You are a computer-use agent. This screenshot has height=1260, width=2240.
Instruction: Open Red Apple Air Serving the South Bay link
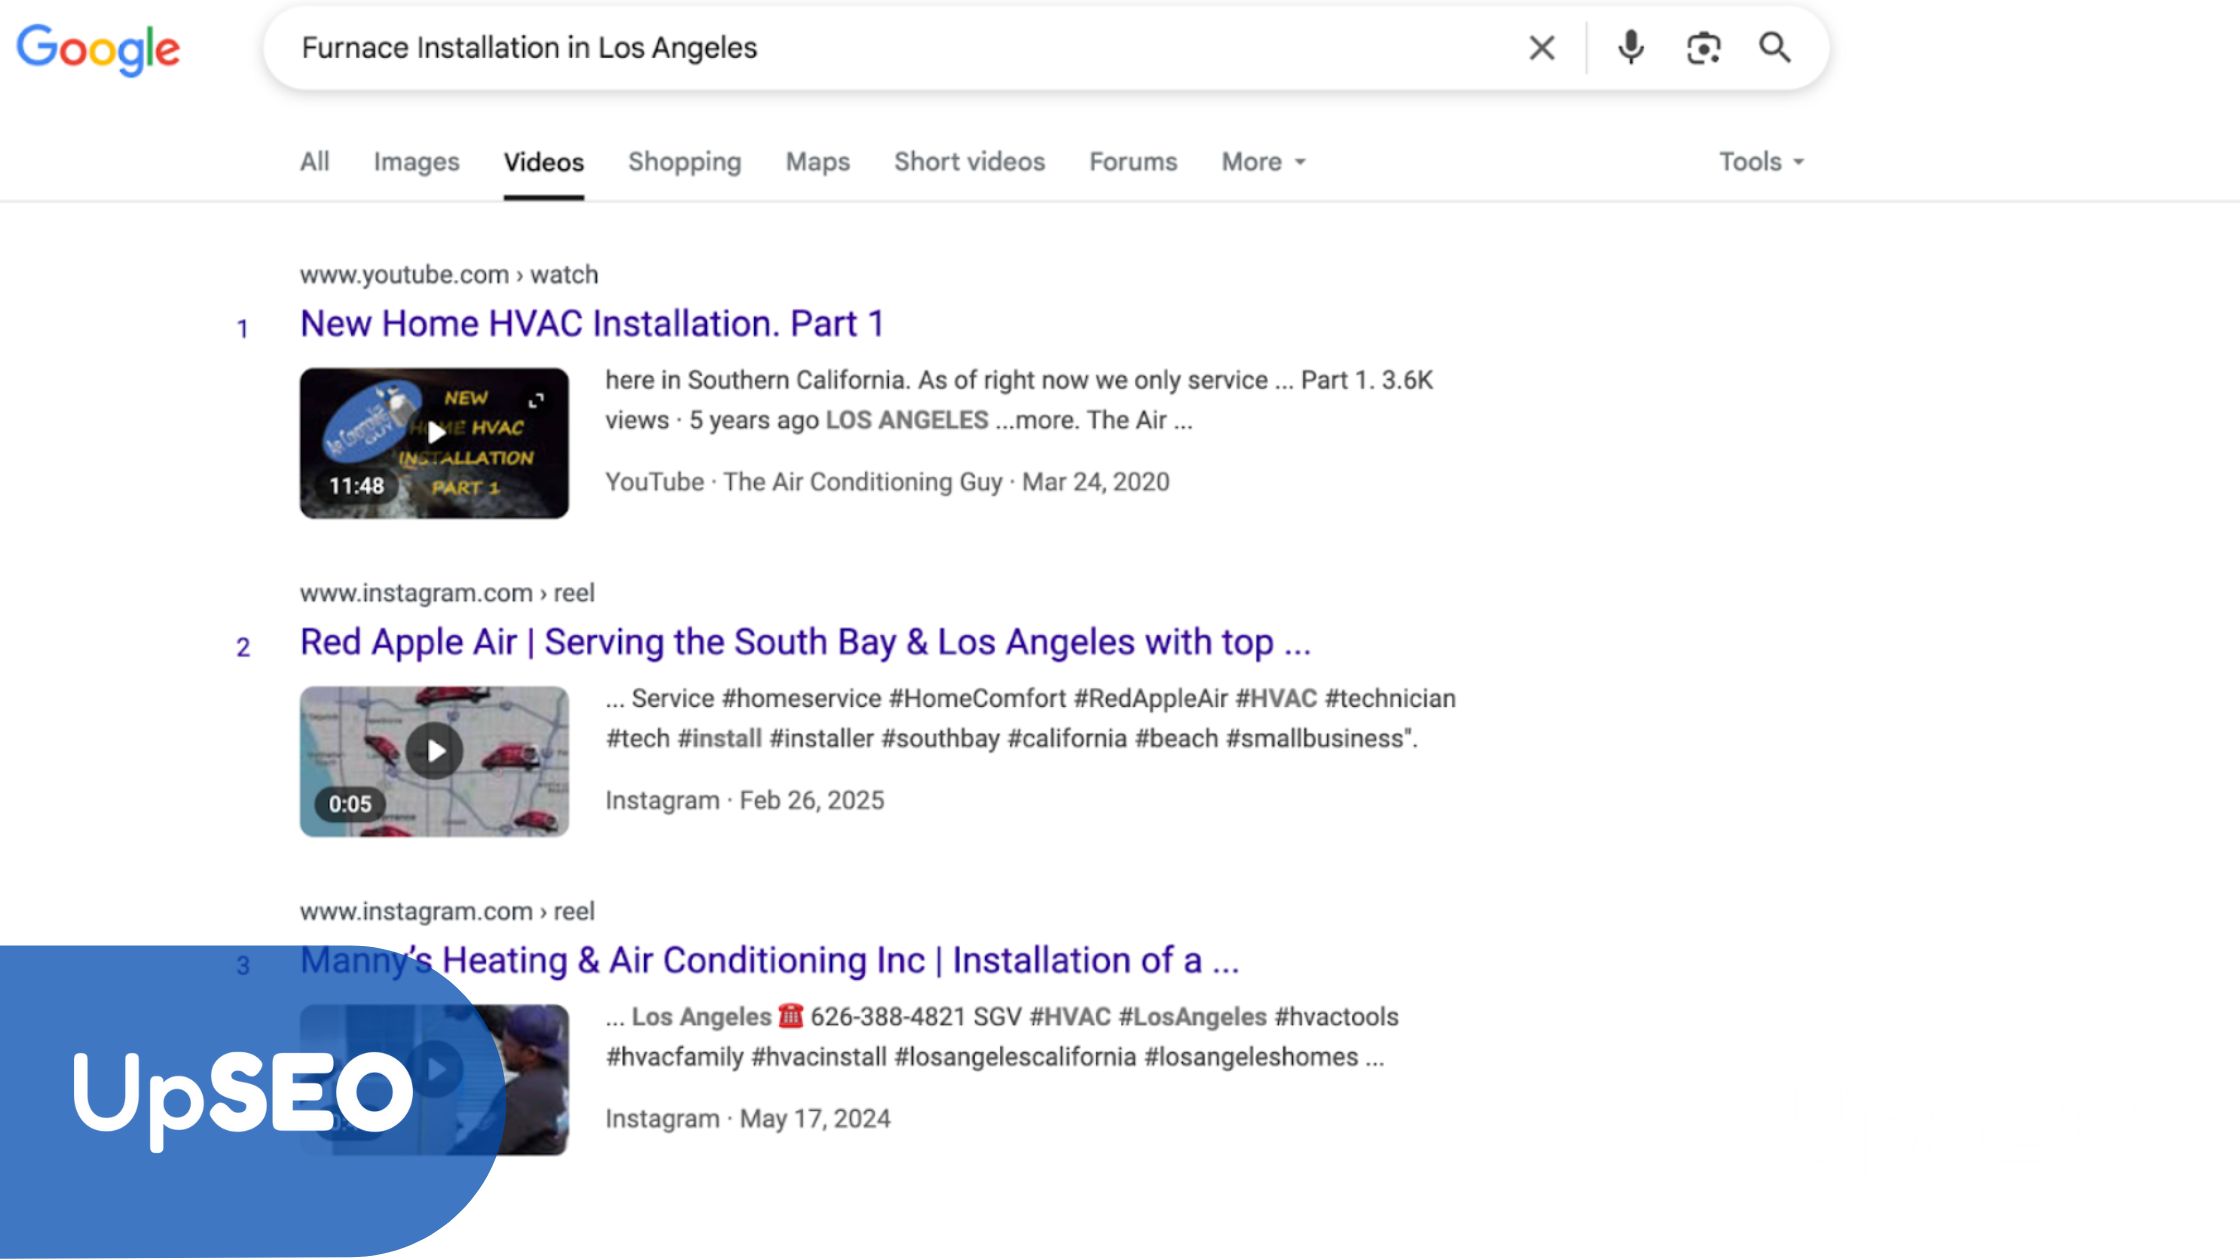click(x=806, y=642)
